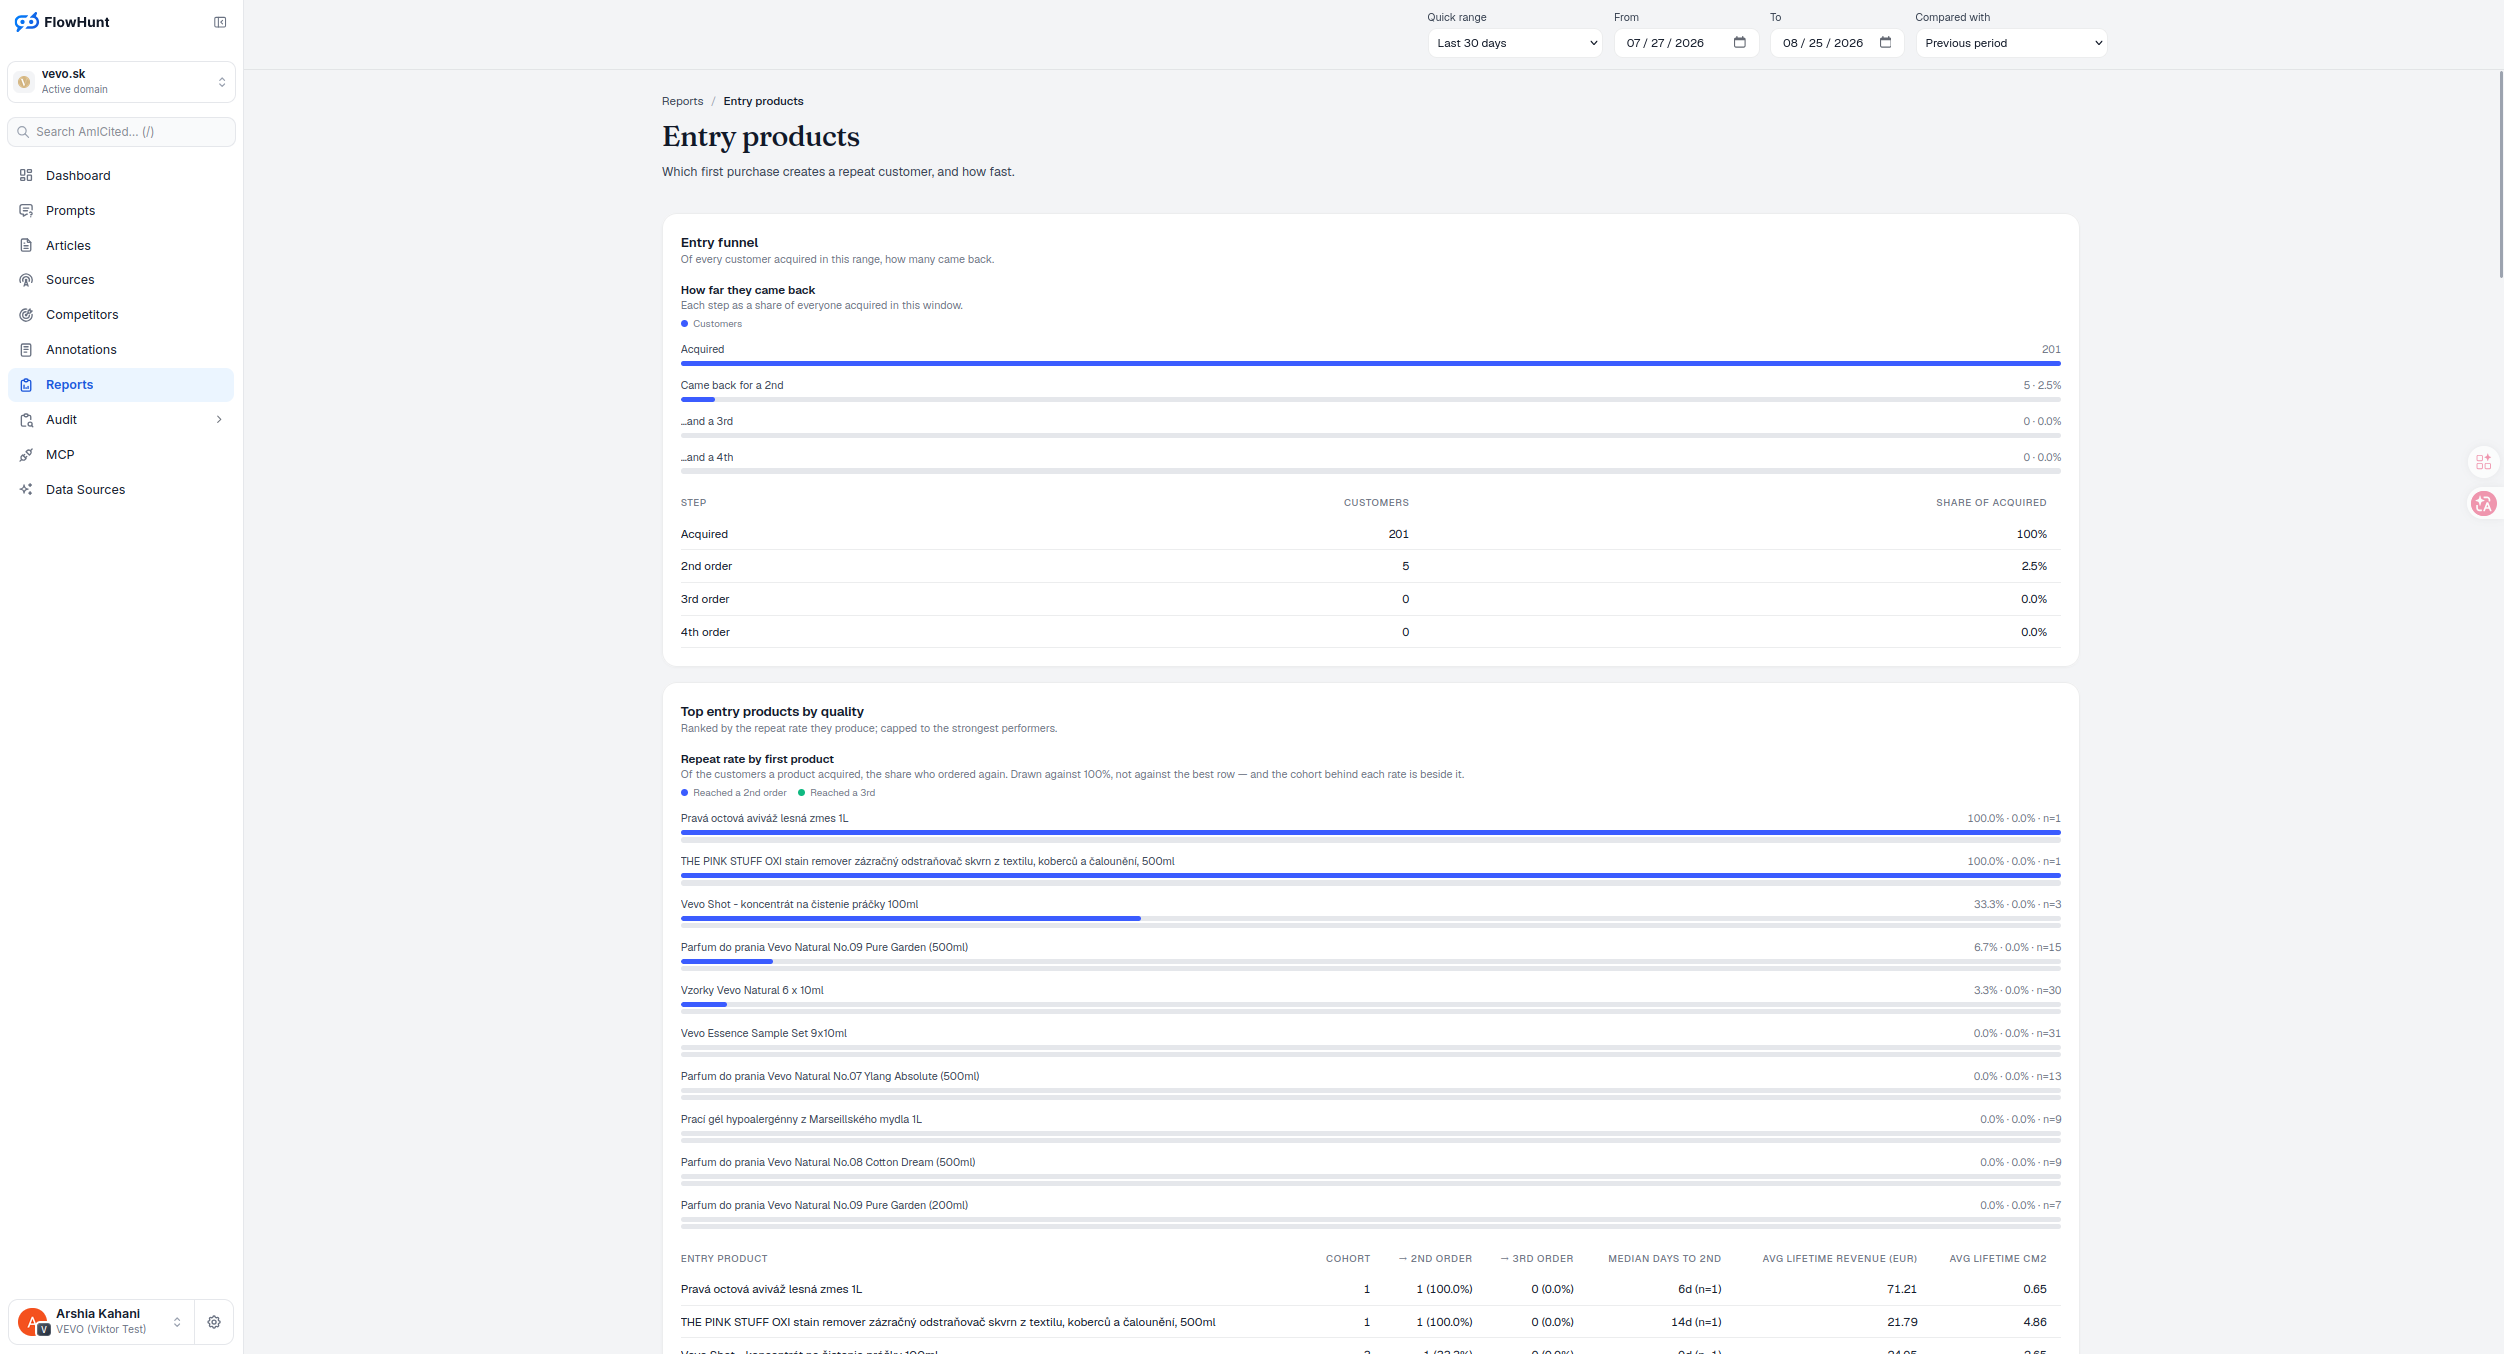This screenshot has width=2504, height=1354.
Task: Open Articles section
Action: (x=121, y=245)
